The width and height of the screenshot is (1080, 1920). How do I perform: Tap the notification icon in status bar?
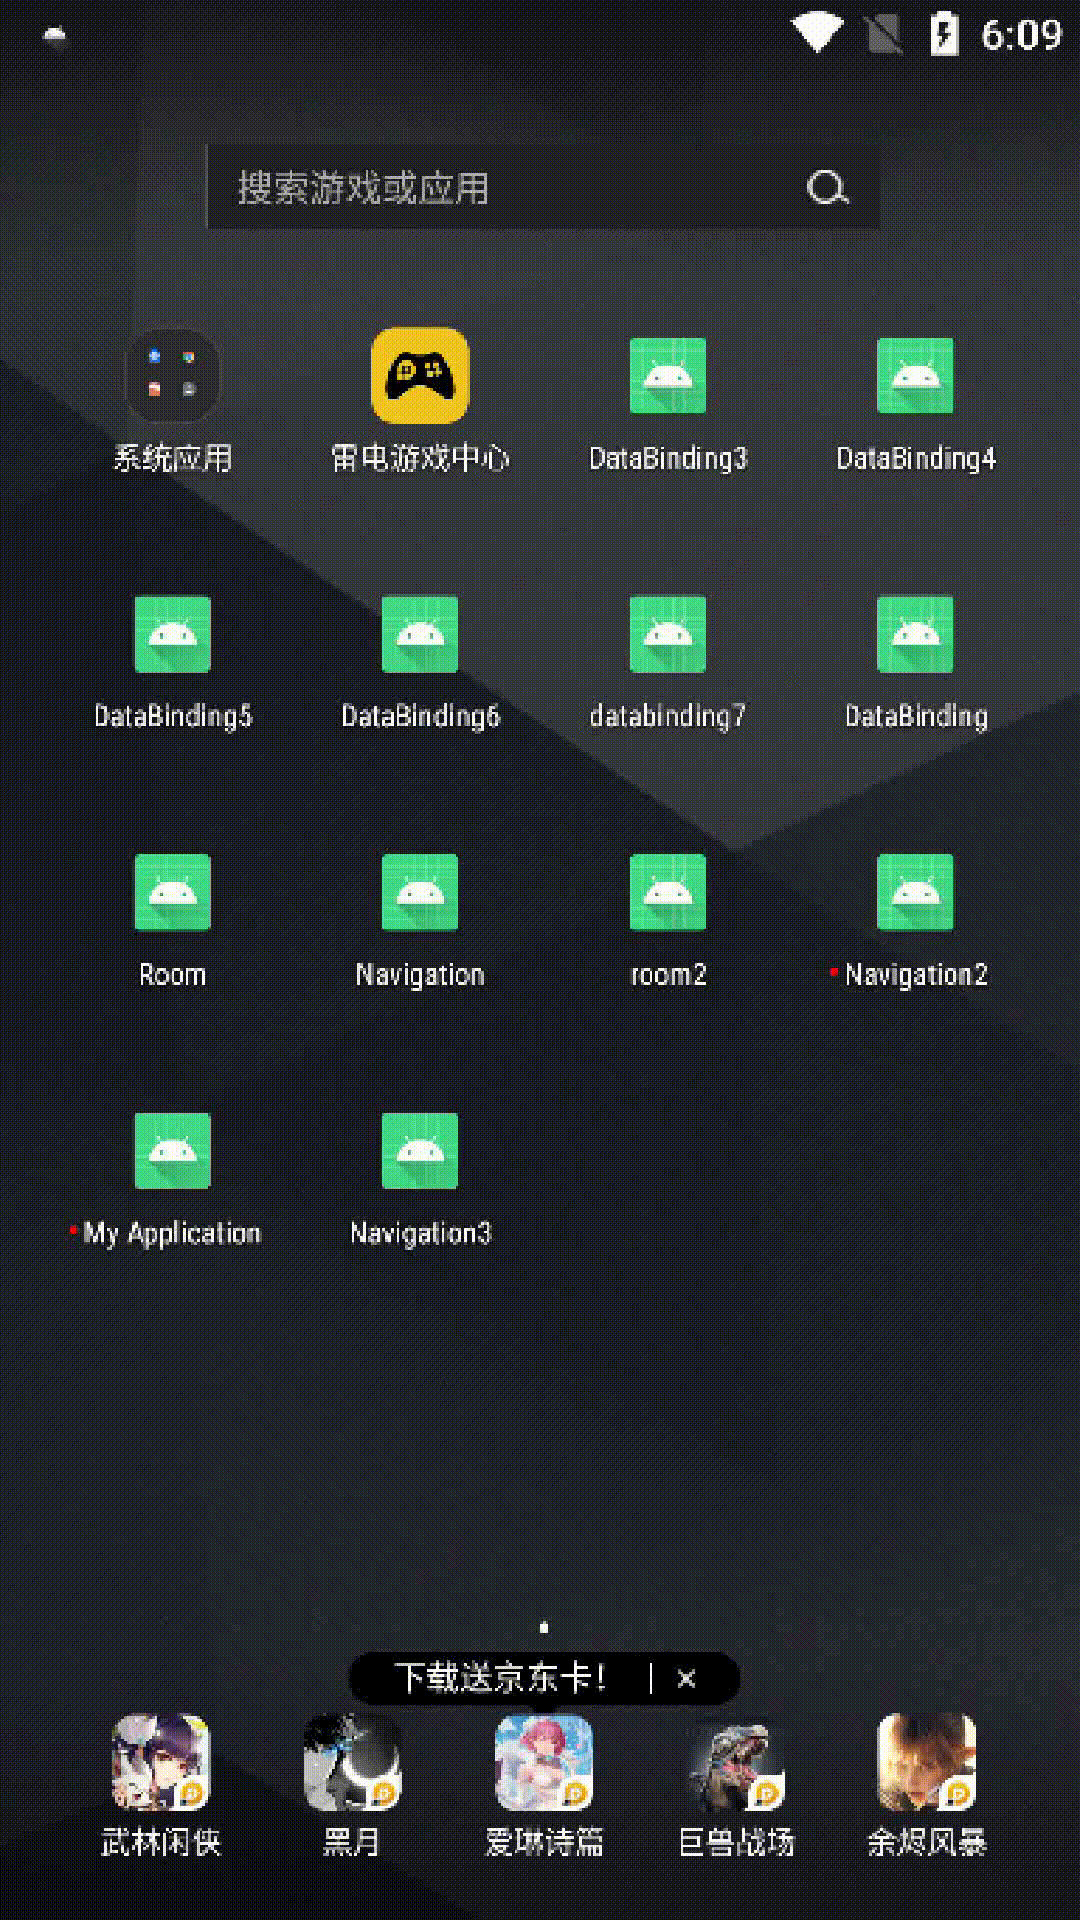point(55,36)
